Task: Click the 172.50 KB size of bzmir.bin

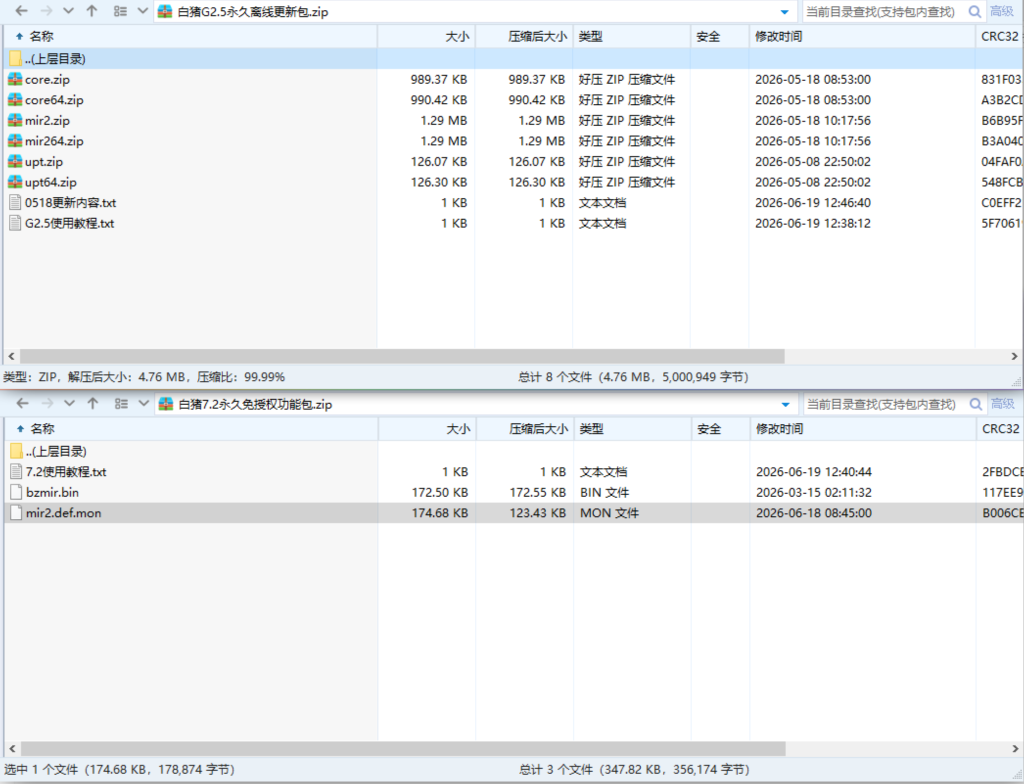Action: pos(440,493)
